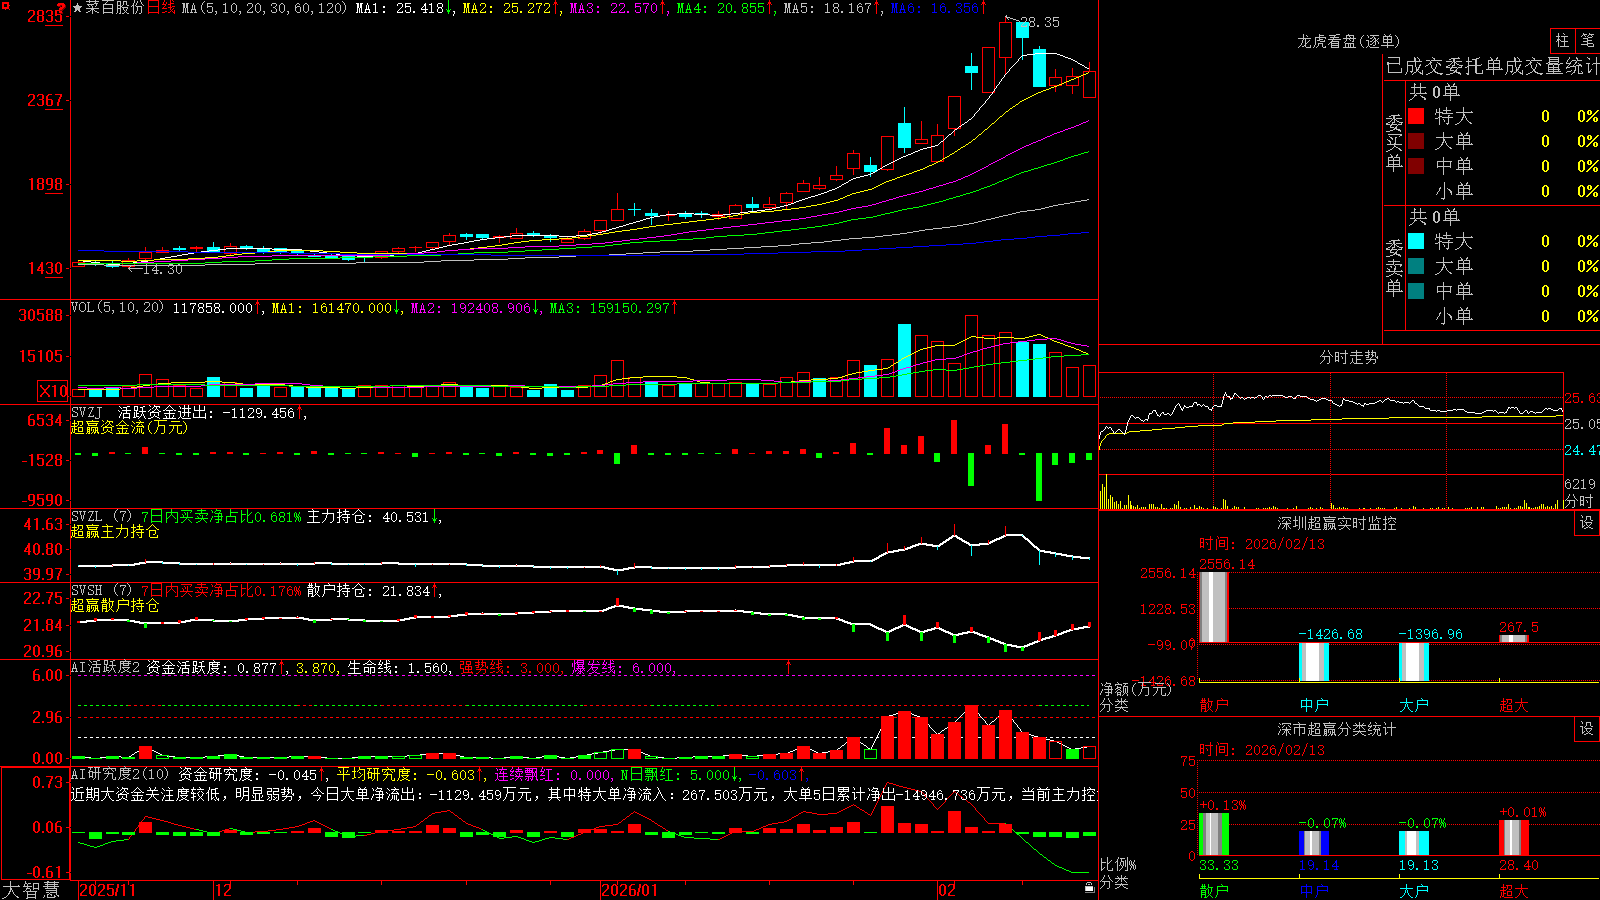The width and height of the screenshot is (1600, 900).
Task: Click the blue 中户 19.14 bar in 分类统计
Action: (x=1314, y=843)
